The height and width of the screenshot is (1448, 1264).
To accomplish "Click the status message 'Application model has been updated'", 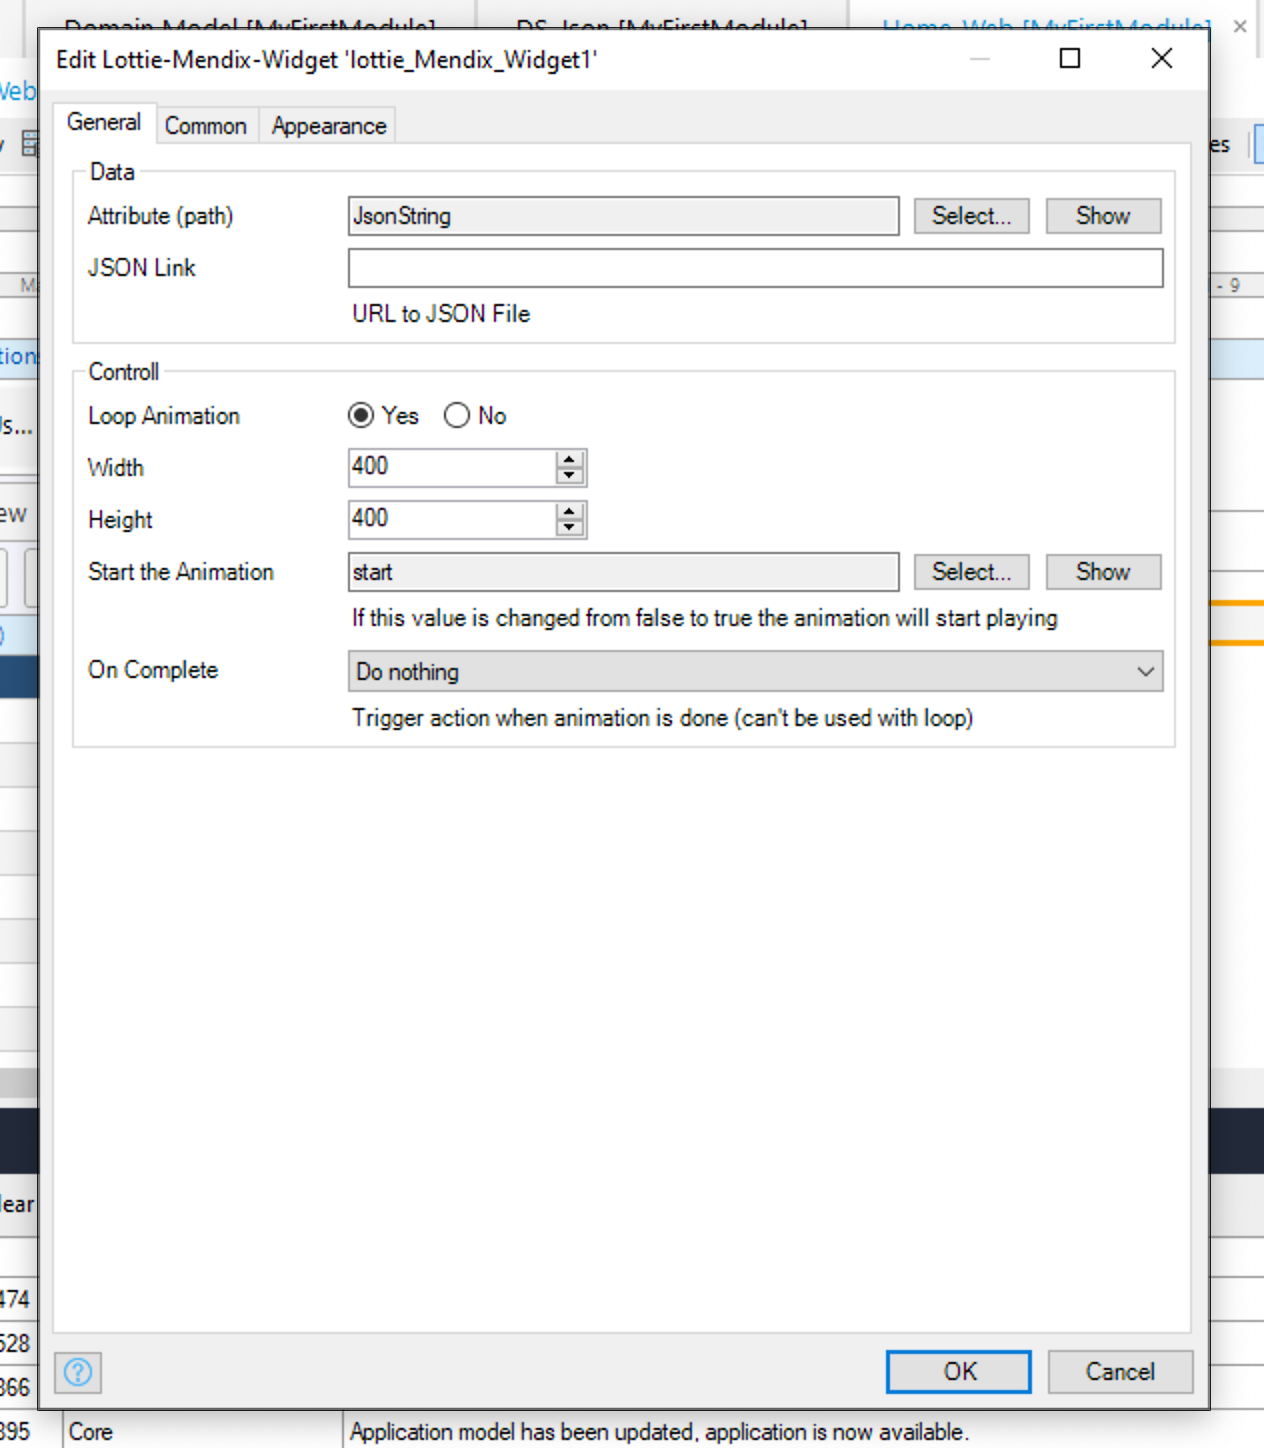I will click(659, 1432).
